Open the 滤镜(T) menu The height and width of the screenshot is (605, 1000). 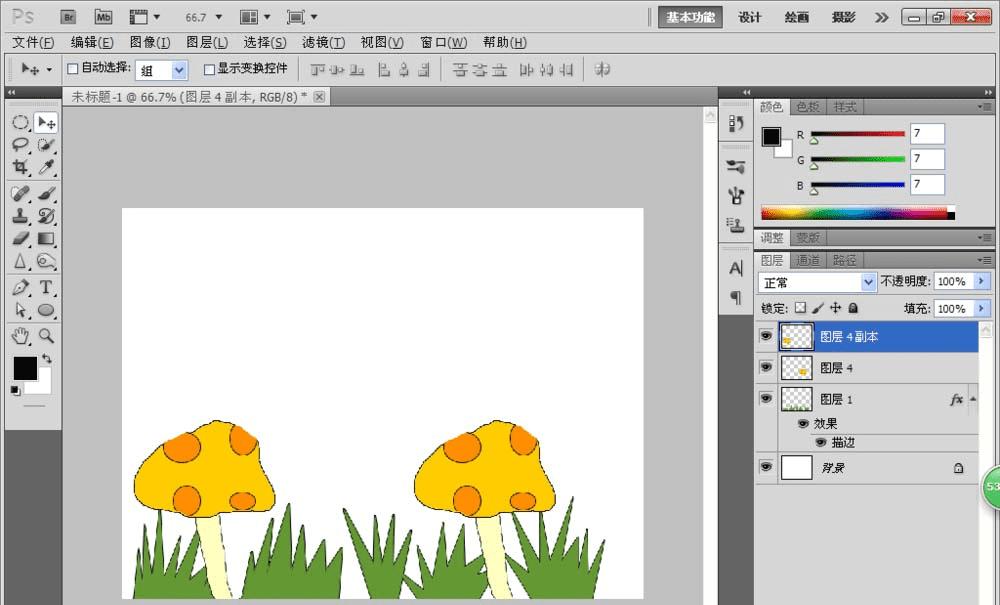(x=323, y=42)
